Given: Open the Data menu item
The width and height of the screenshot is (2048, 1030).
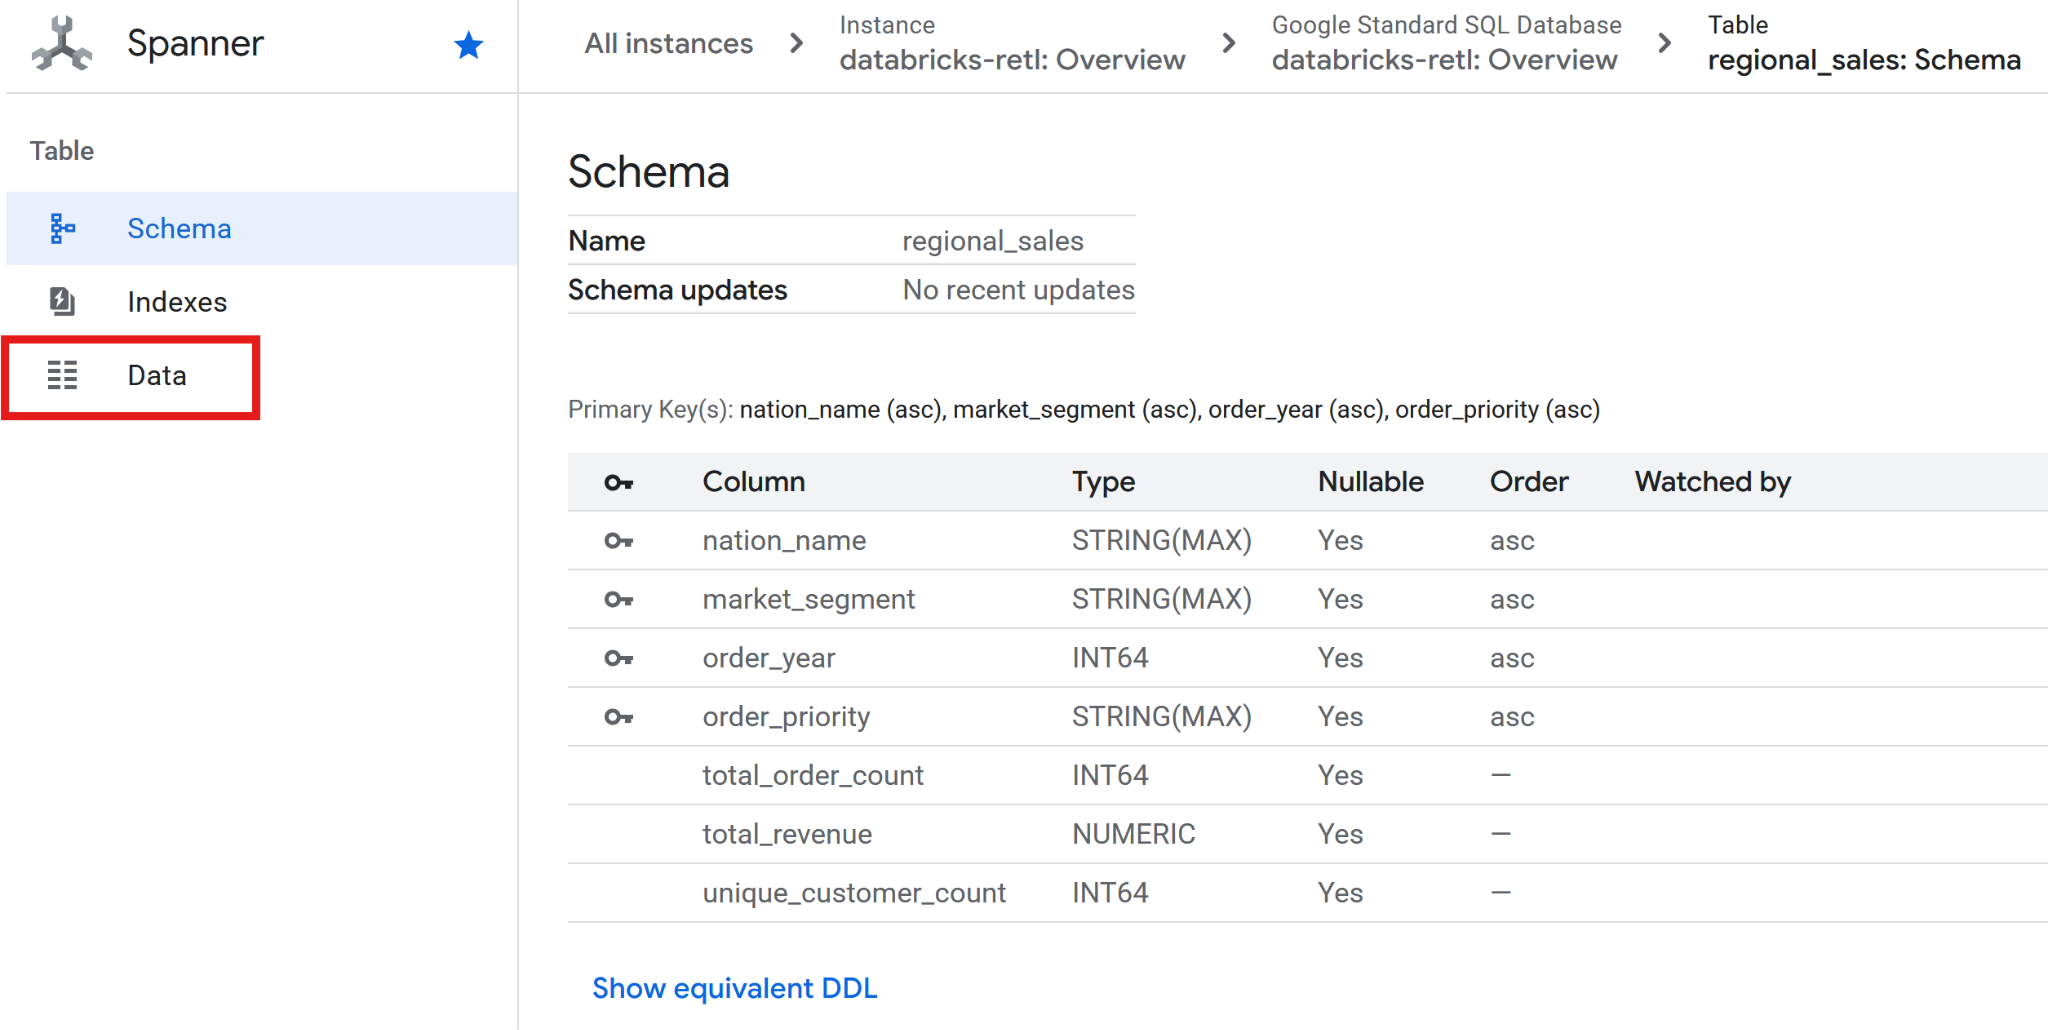Looking at the screenshot, I should click(157, 375).
